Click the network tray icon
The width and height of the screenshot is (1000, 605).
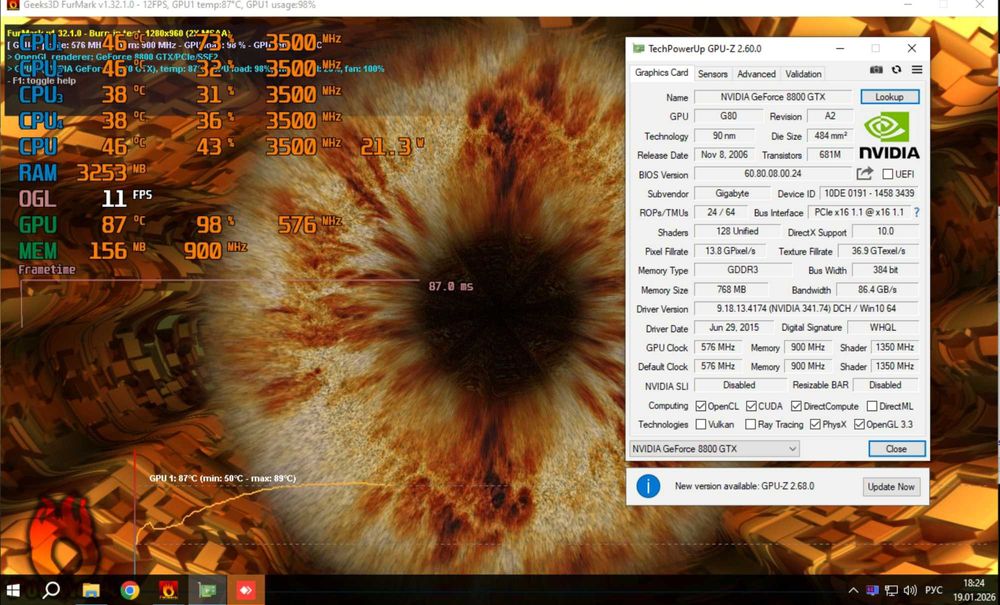pos(891,590)
